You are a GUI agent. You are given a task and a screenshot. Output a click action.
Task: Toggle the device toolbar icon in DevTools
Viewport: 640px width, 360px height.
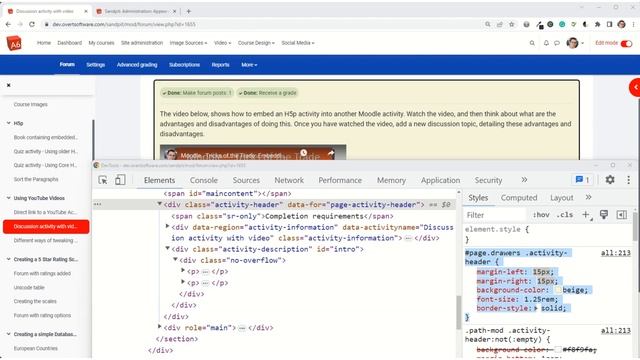pos(120,180)
